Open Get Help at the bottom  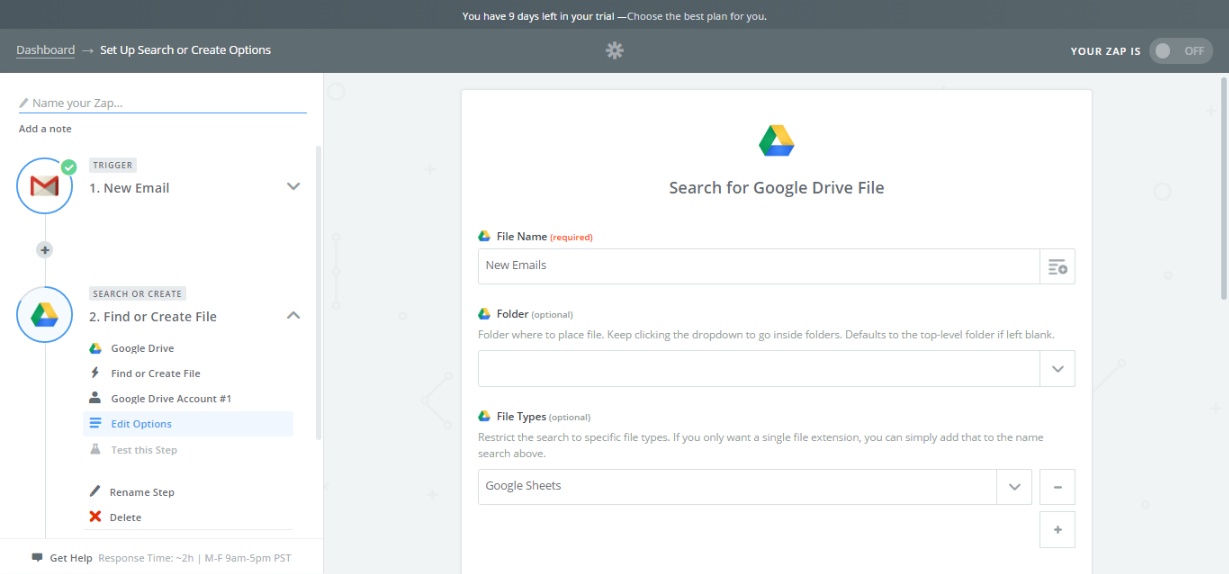pos(71,558)
